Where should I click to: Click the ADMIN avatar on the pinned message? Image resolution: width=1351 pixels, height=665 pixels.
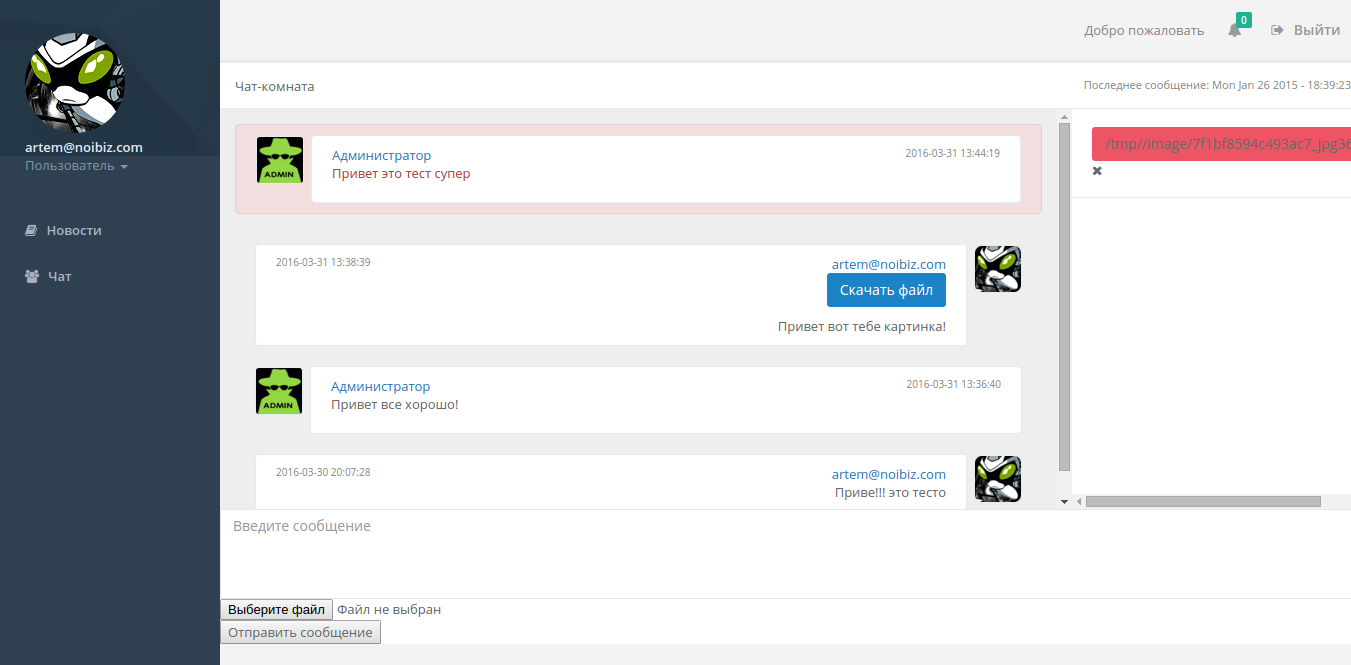279,160
